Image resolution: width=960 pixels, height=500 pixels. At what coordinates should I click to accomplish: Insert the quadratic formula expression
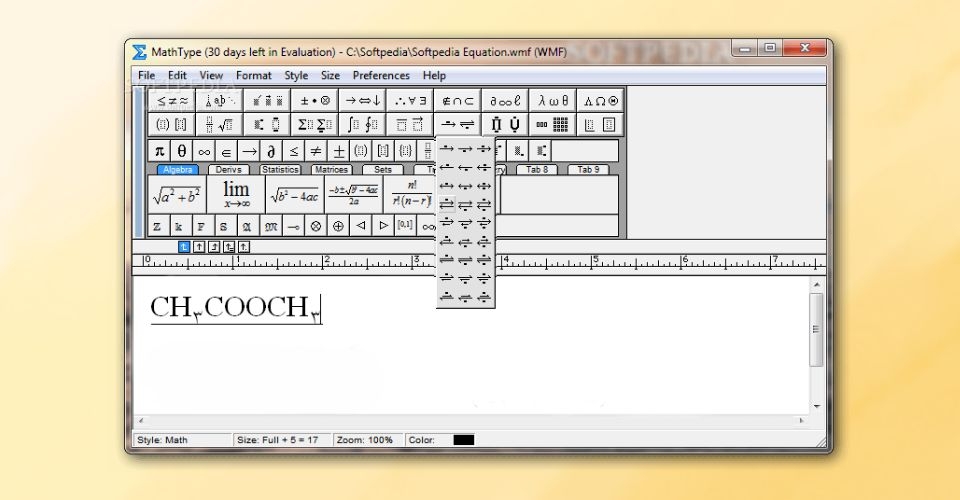[352, 194]
